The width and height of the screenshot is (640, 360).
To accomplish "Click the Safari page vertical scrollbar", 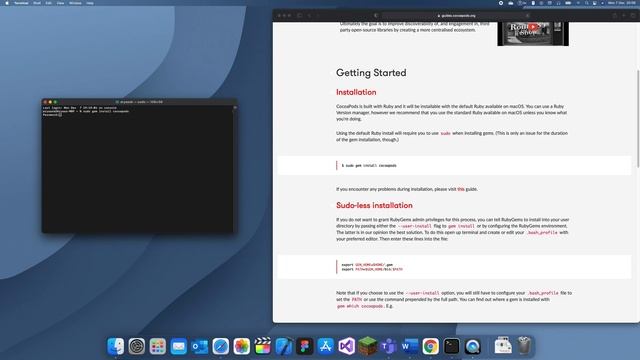I will [638, 118].
